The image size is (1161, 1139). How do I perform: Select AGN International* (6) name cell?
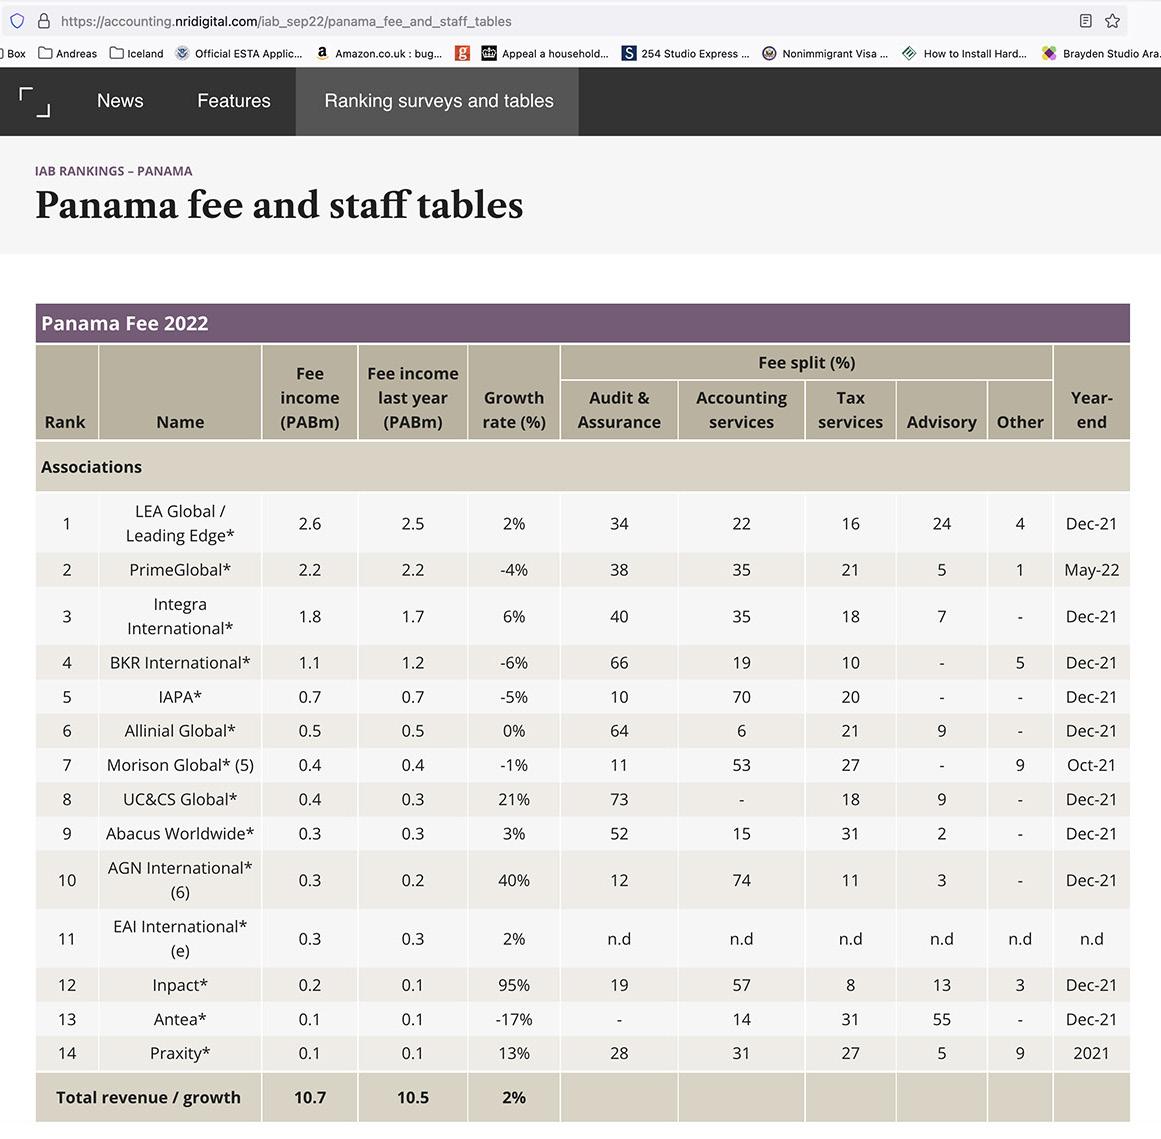tap(180, 880)
